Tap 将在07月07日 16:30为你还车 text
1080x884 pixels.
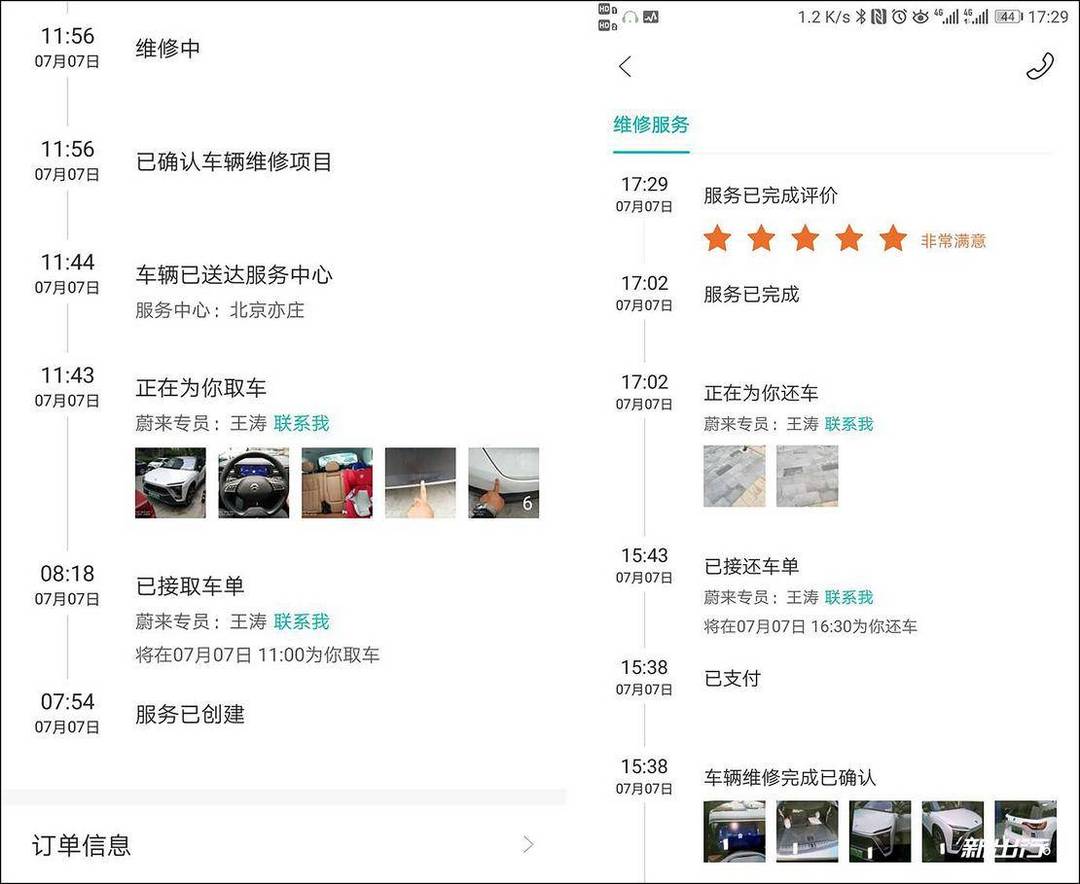pos(810,626)
